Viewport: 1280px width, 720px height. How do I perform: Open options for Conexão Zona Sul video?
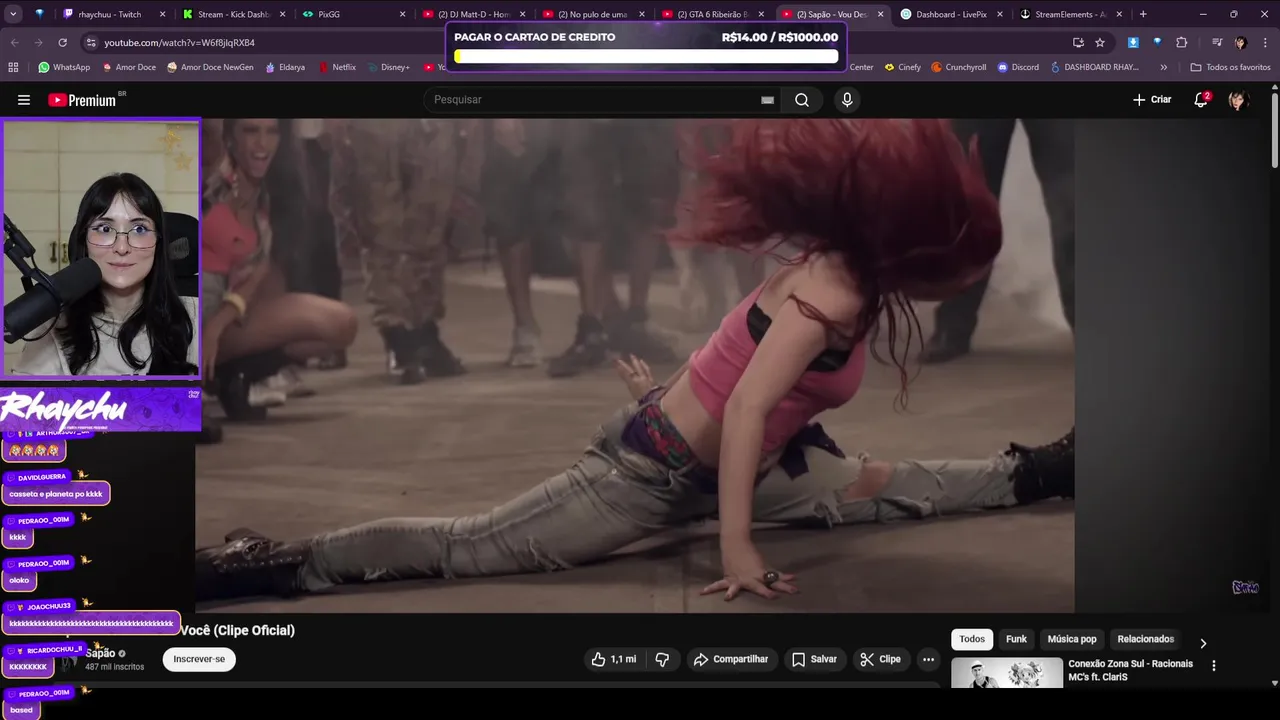[x=1214, y=665]
